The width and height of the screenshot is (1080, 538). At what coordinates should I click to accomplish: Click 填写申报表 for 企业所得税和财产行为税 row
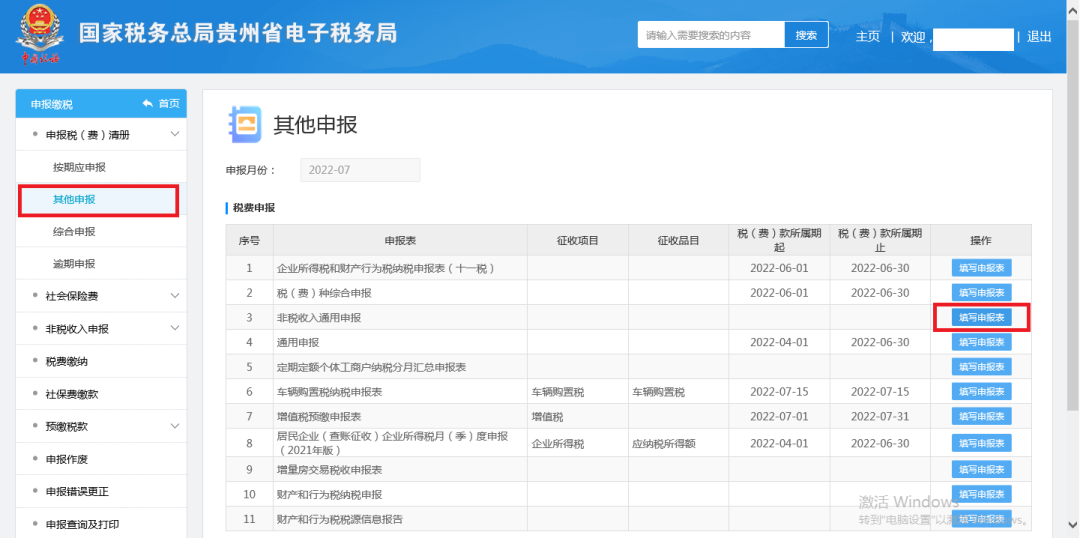point(982,267)
